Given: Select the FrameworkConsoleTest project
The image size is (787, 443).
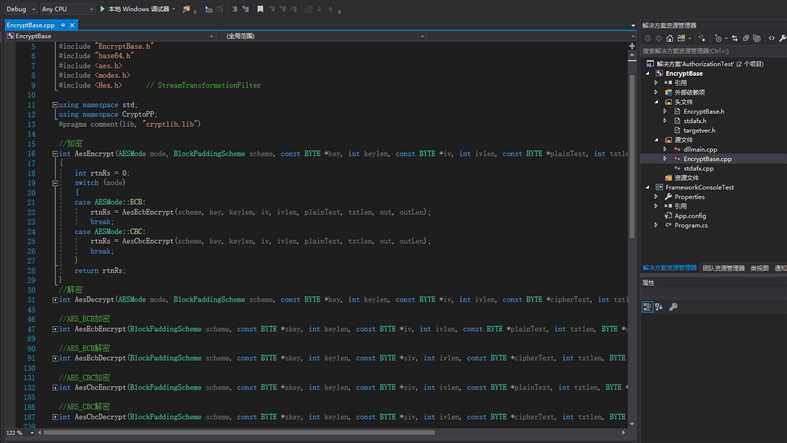Looking at the screenshot, I should coord(699,187).
